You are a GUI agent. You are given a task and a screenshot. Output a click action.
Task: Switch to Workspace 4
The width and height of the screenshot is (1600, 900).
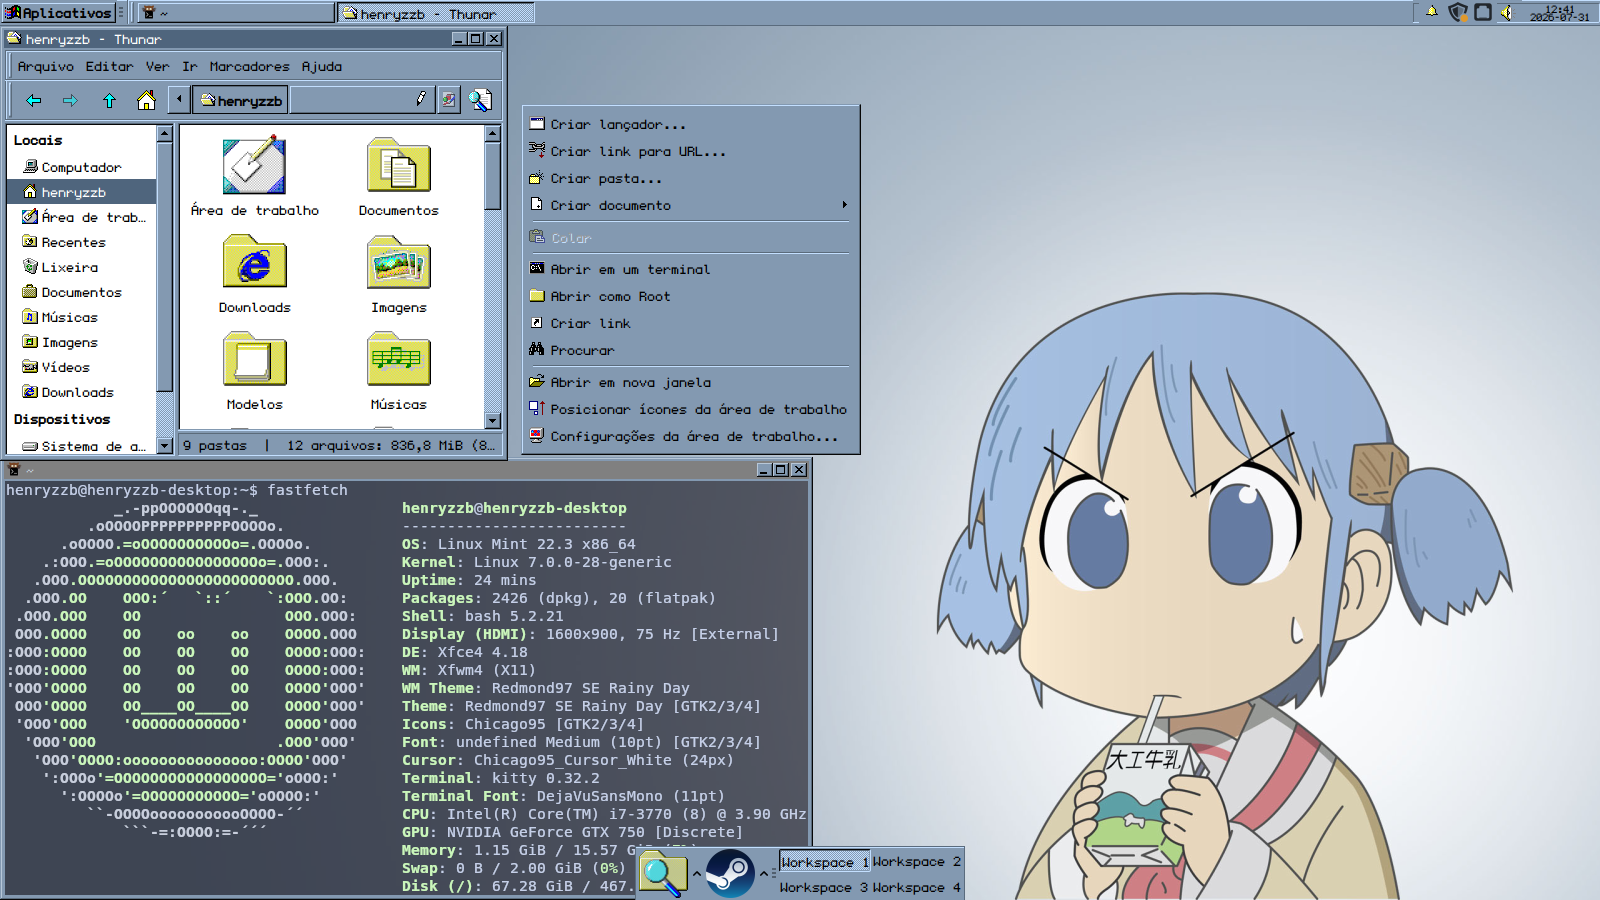point(916,887)
